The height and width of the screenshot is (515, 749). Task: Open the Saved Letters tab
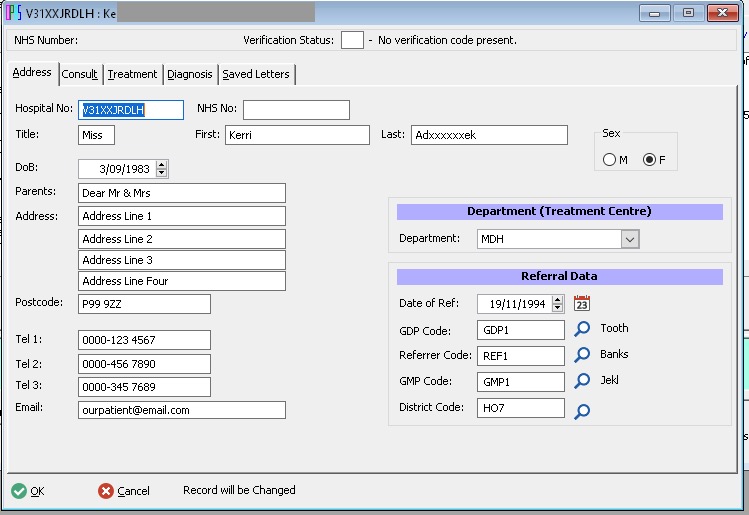[256, 75]
